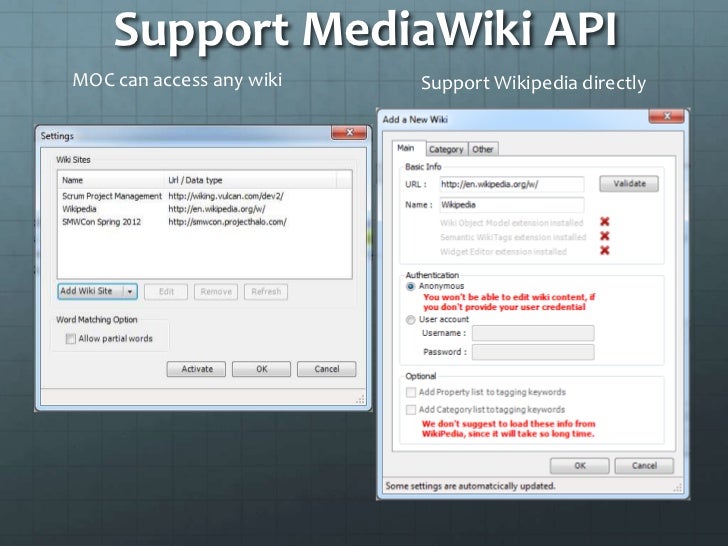Select the Scrum Project Management row

coord(205,196)
